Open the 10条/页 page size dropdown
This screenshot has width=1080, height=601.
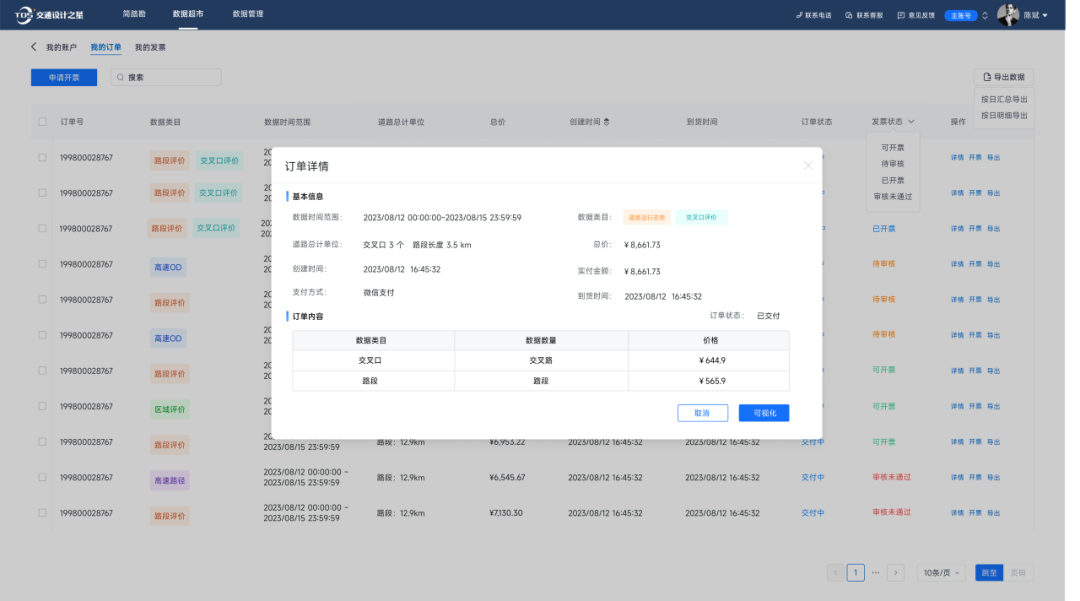(942, 572)
